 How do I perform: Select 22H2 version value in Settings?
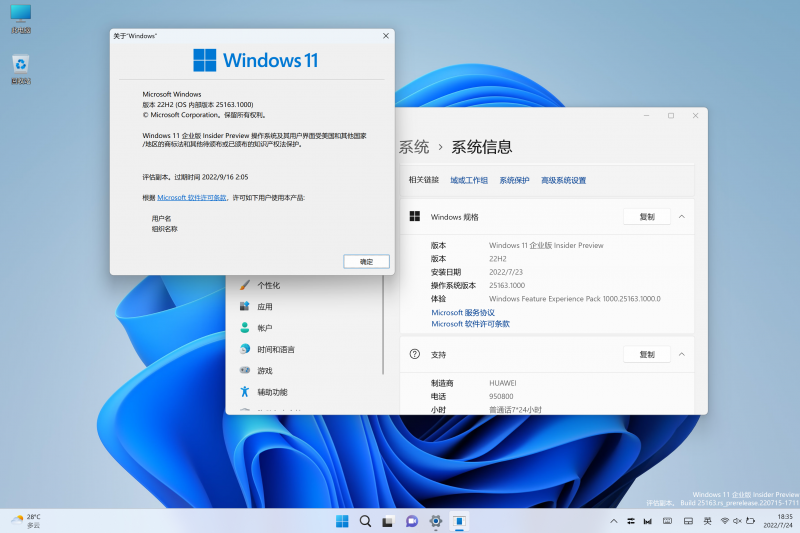(x=497, y=259)
